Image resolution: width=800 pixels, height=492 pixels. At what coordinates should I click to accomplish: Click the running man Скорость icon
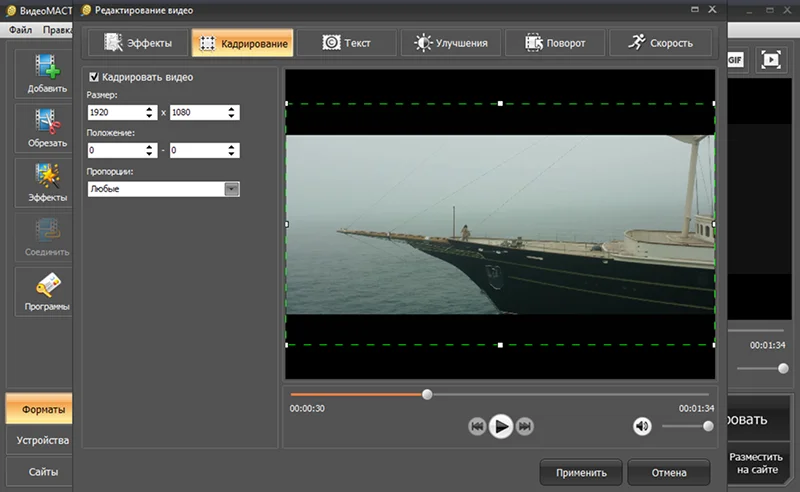point(637,42)
